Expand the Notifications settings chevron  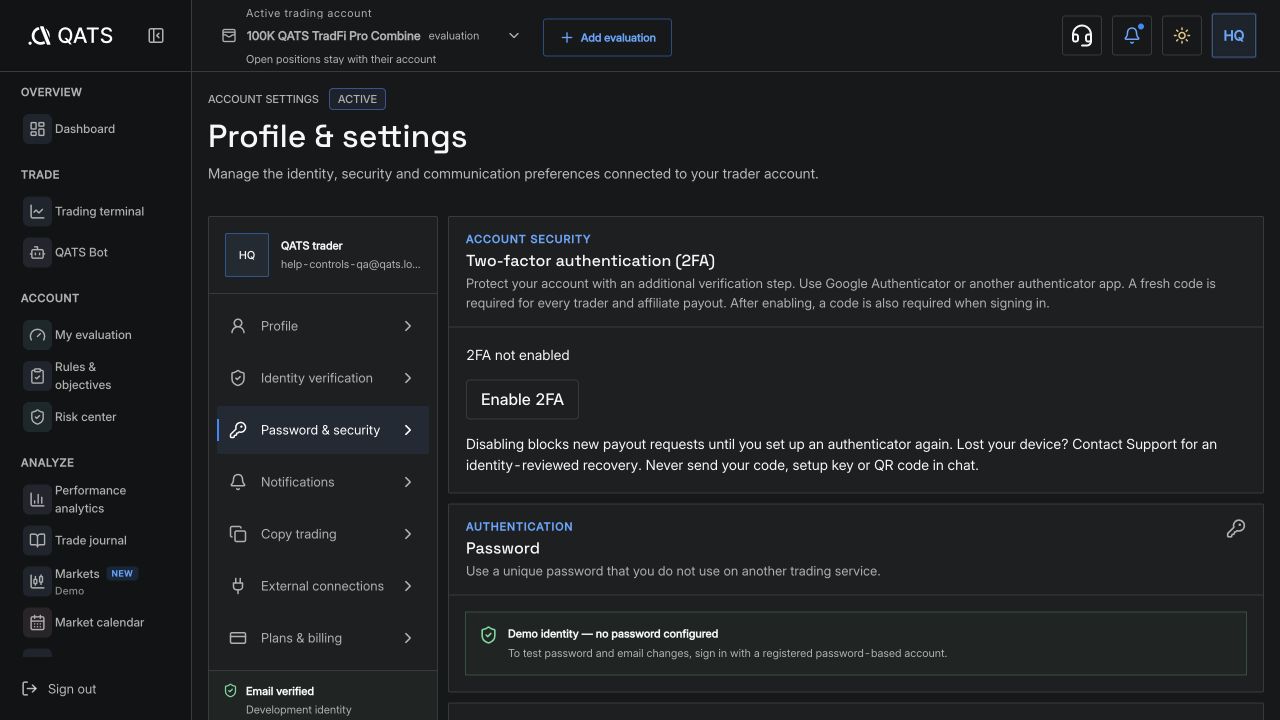click(x=408, y=482)
